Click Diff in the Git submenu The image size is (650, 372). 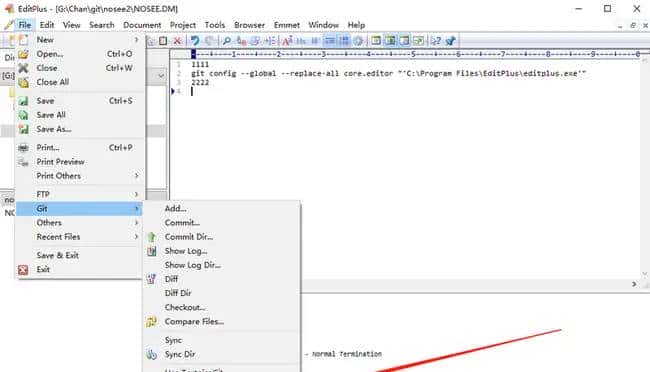pos(222,279)
